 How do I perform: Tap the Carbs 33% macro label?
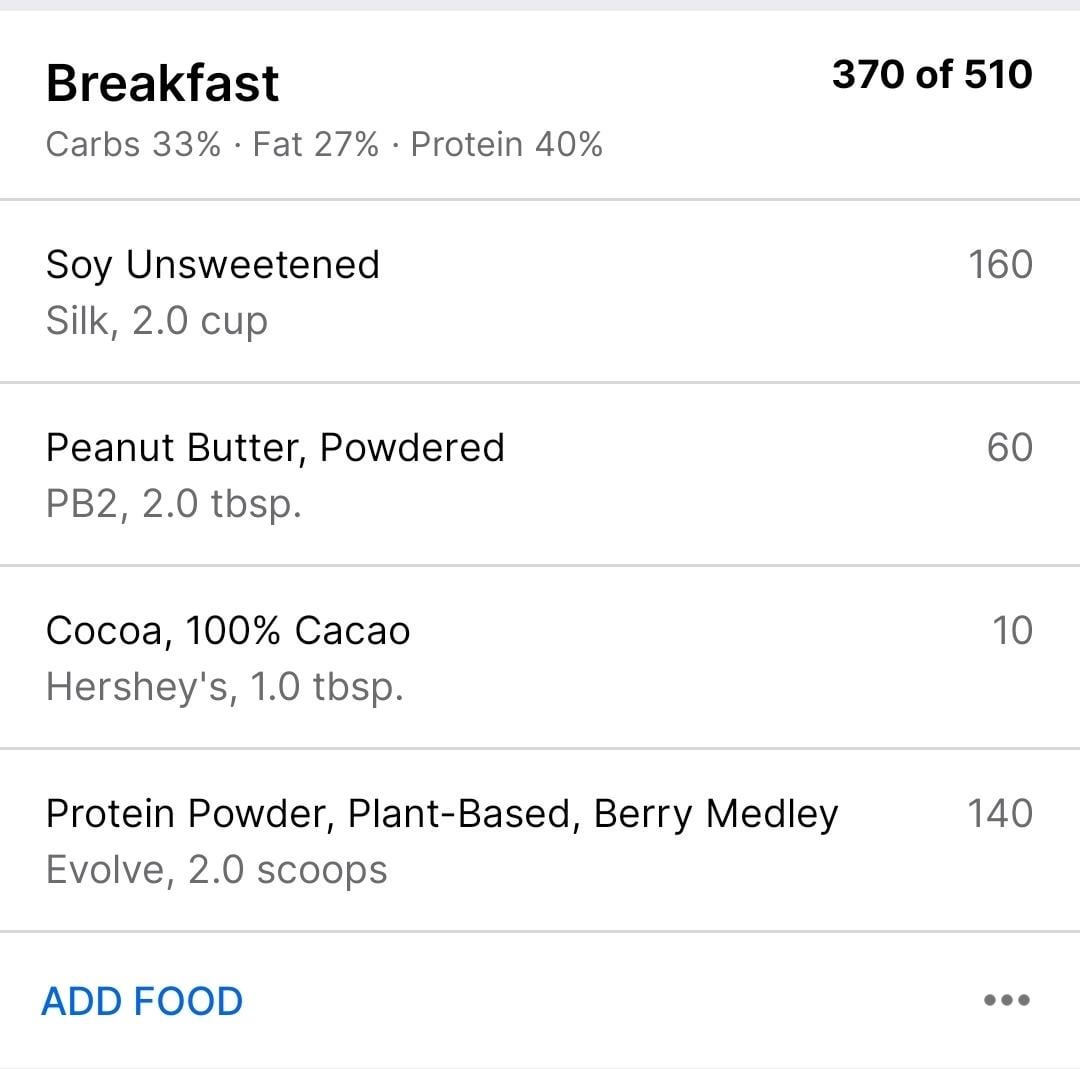point(133,145)
